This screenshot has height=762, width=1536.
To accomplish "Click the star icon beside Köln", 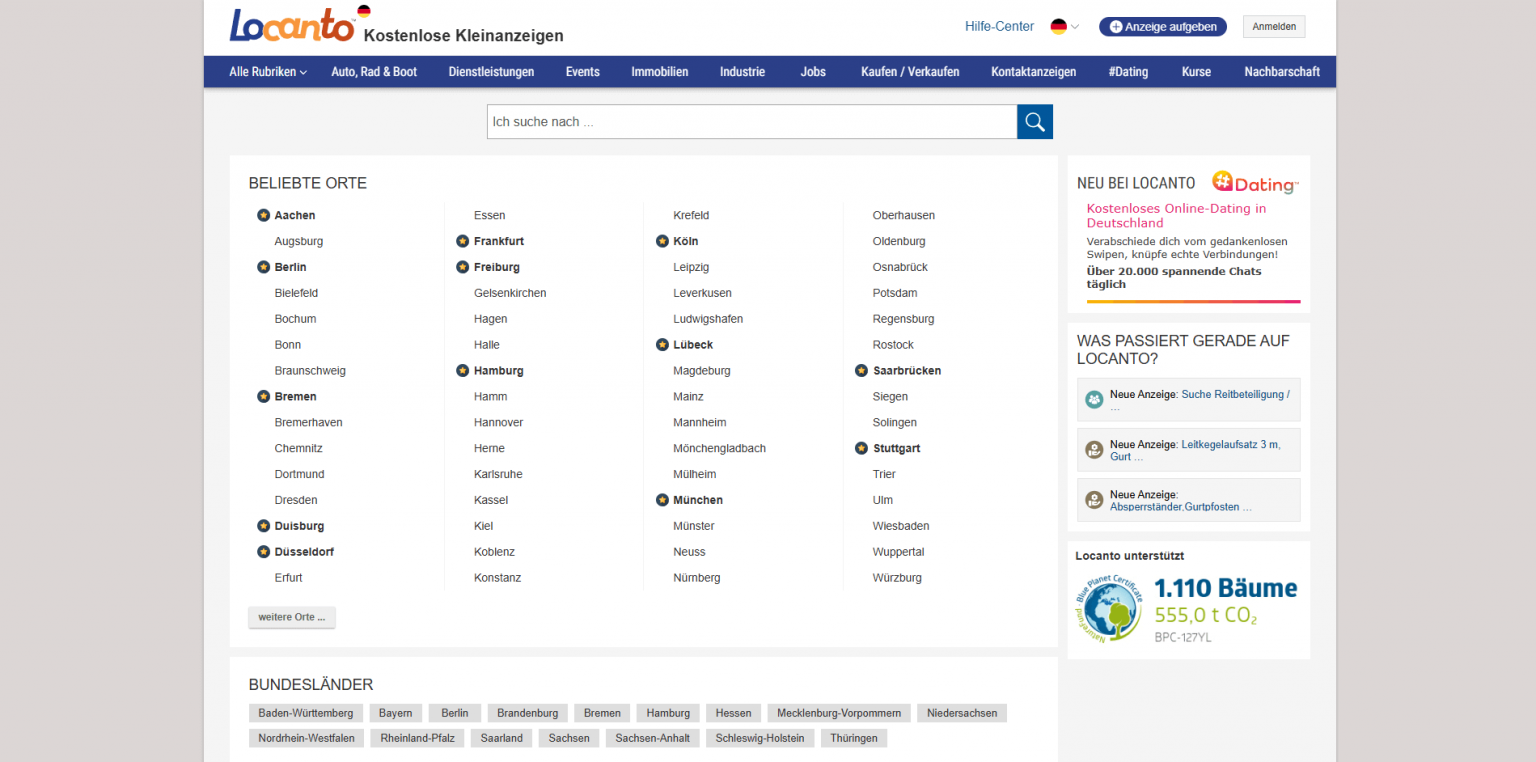I will pos(662,241).
